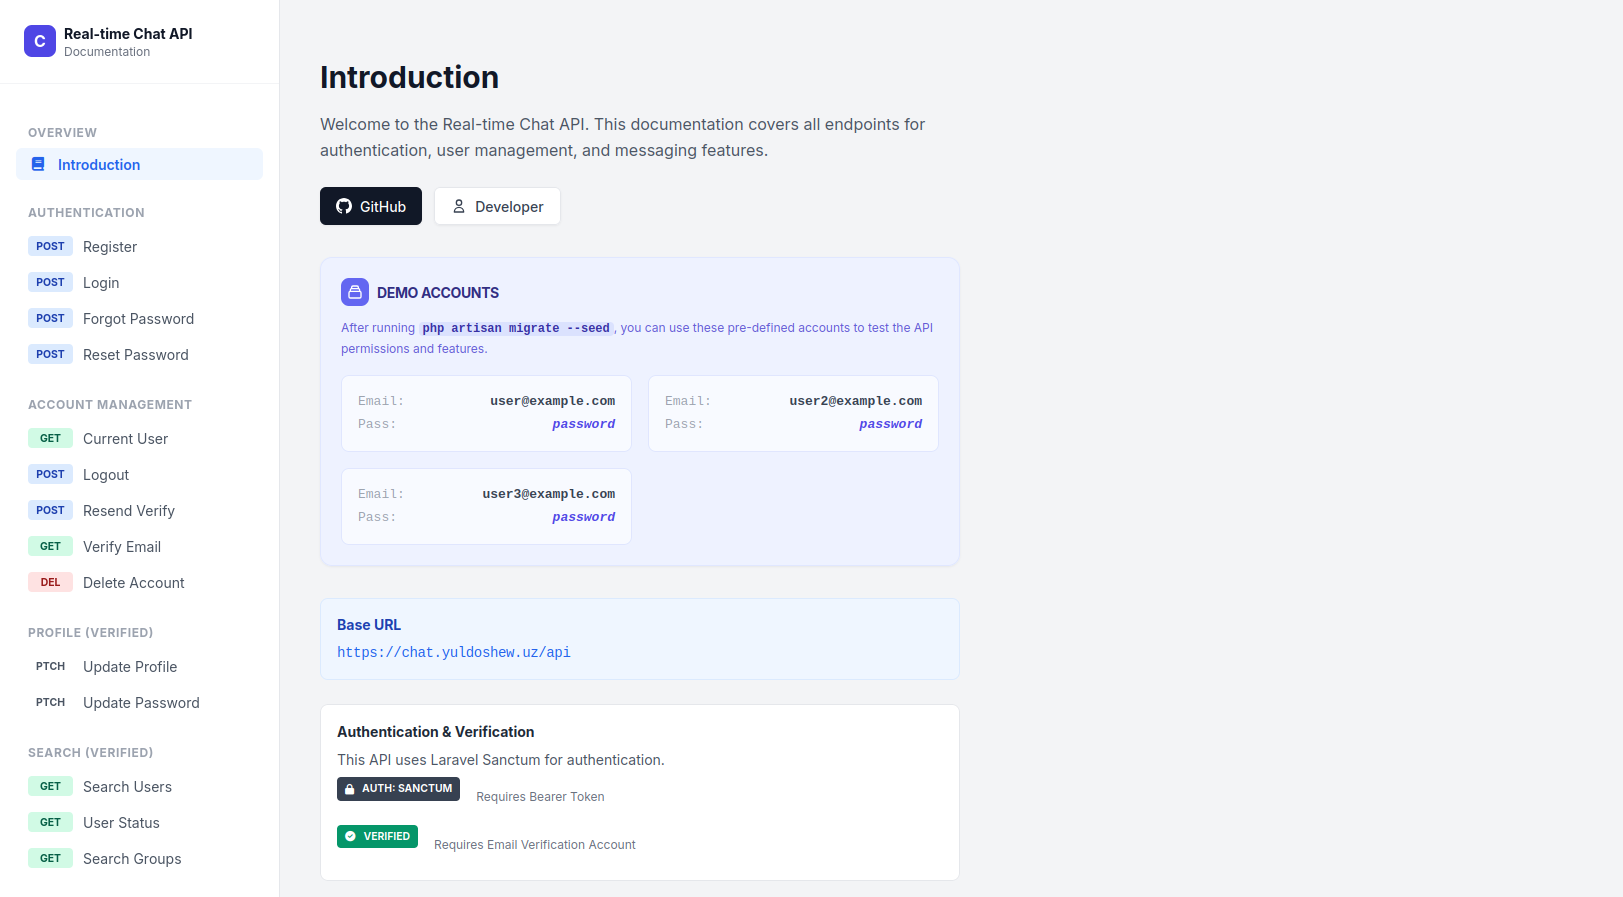Click the user@example.com demo email

tap(552, 401)
